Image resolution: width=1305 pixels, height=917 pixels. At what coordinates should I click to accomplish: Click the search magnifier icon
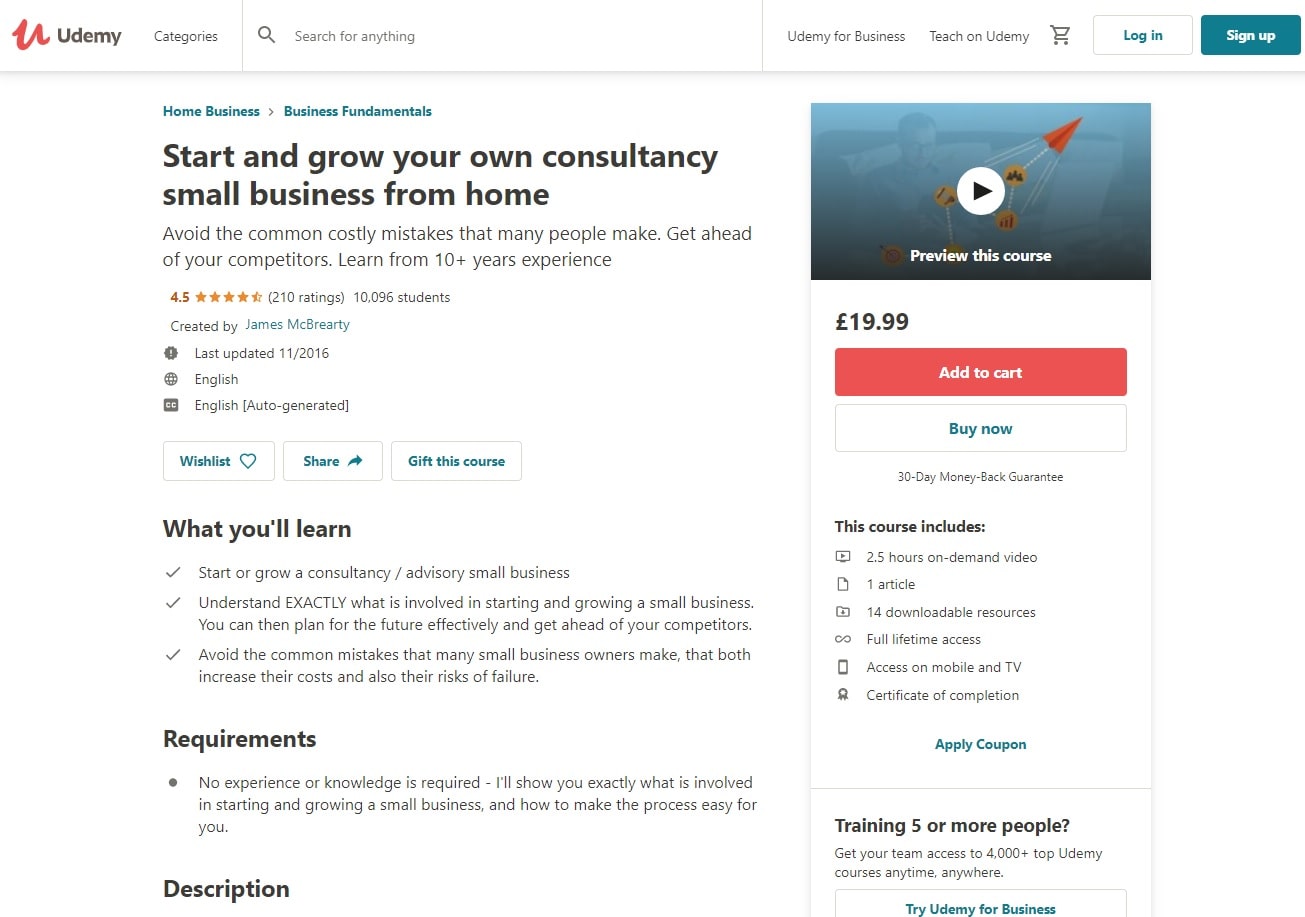point(266,35)
